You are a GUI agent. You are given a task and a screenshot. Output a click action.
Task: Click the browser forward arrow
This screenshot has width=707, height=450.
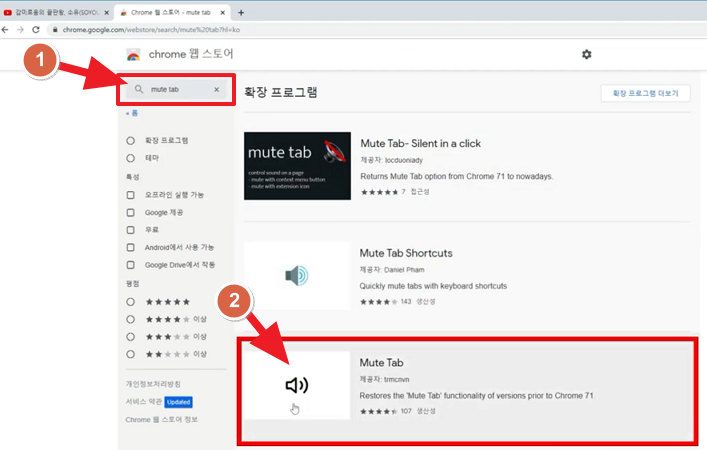point(20,30)
